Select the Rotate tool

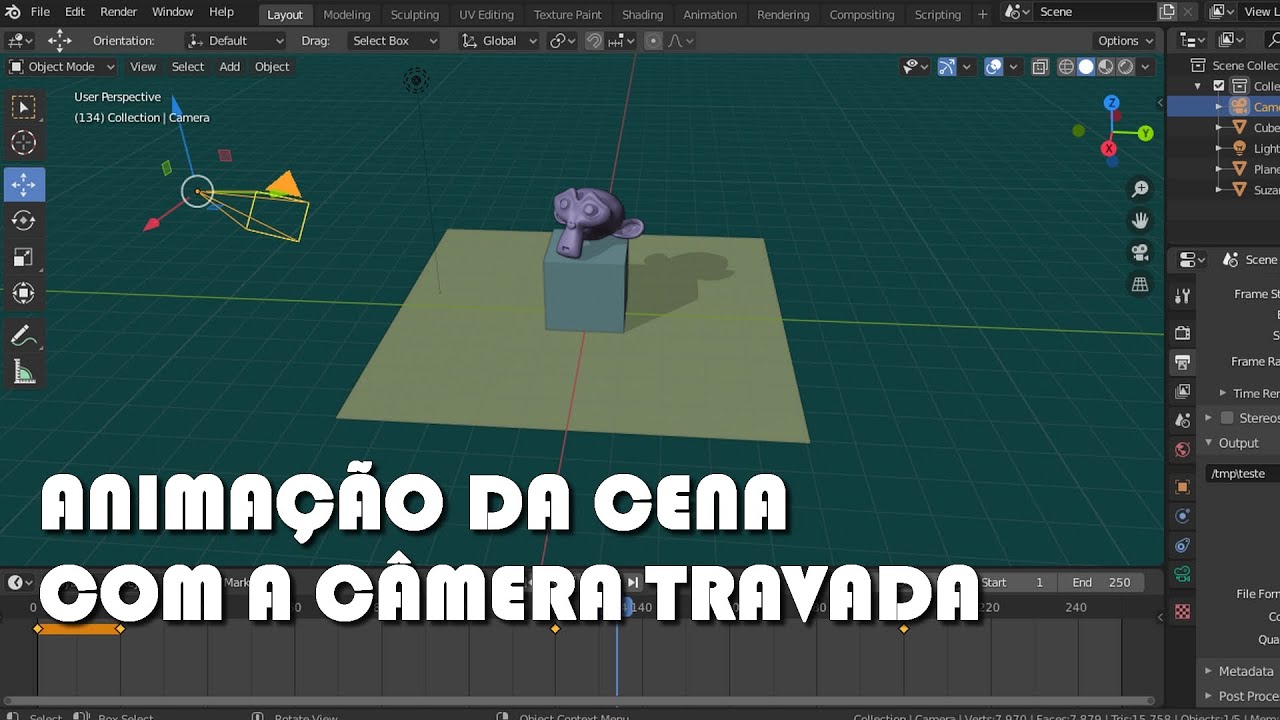24,221
